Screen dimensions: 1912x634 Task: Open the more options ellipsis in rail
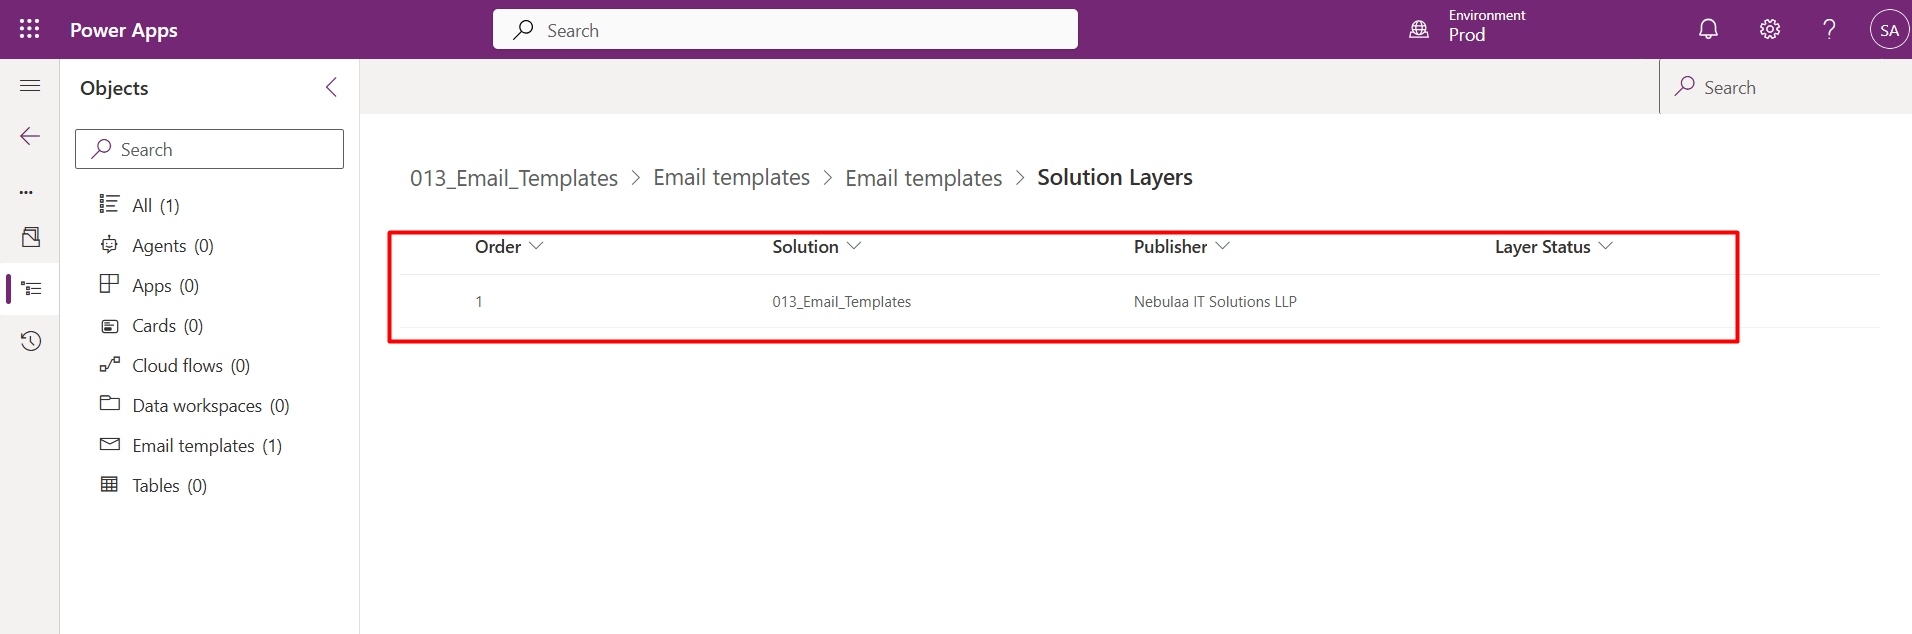coord(26,191)
